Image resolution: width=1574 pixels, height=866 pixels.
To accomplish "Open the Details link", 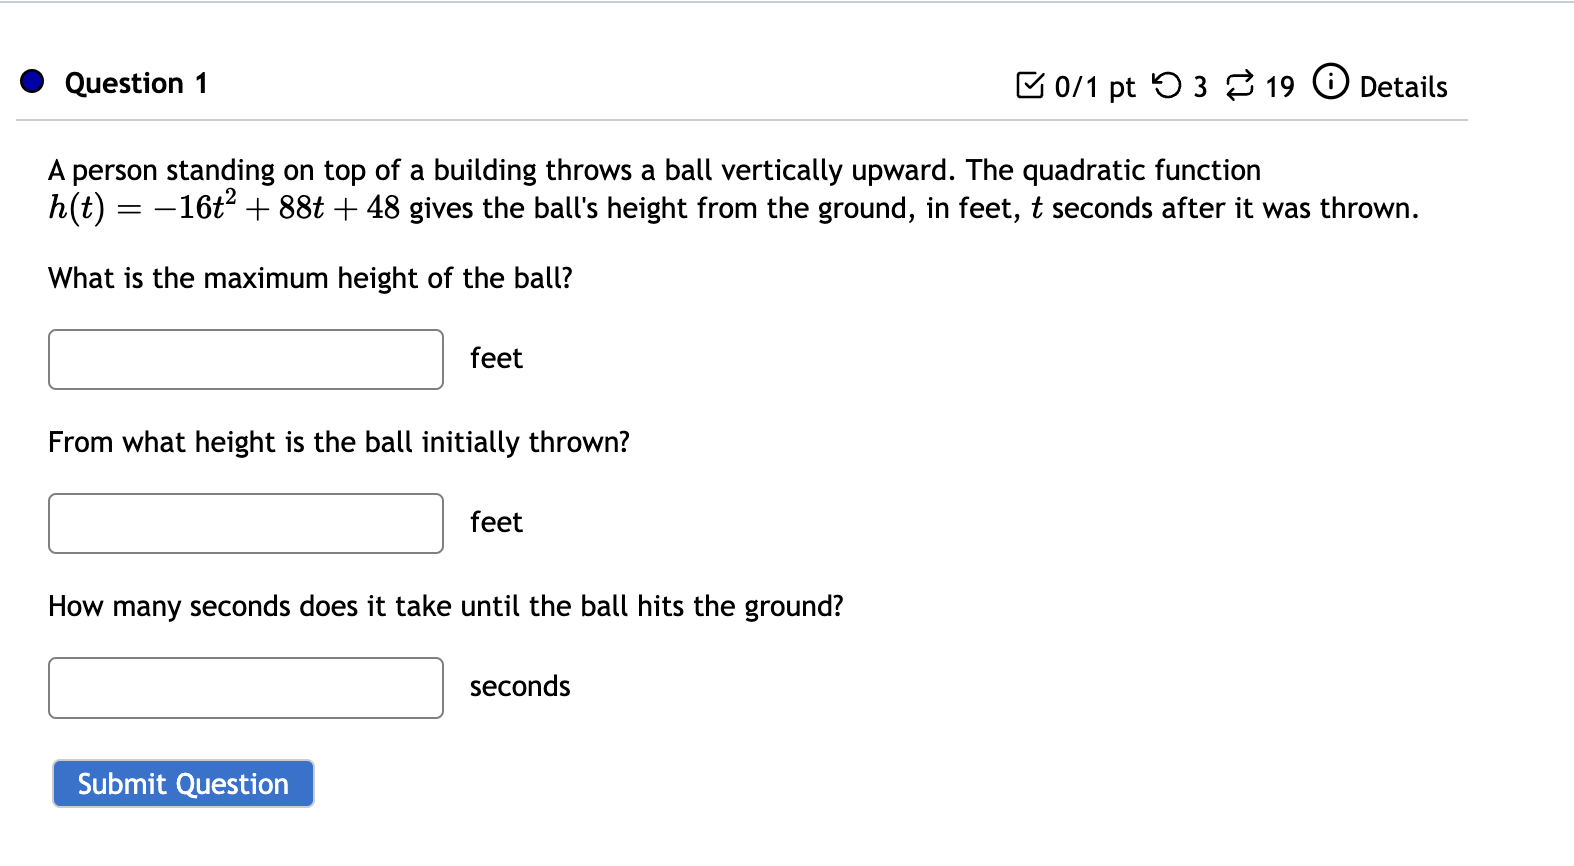I will pyautogui.click(x=1404, y=88).
